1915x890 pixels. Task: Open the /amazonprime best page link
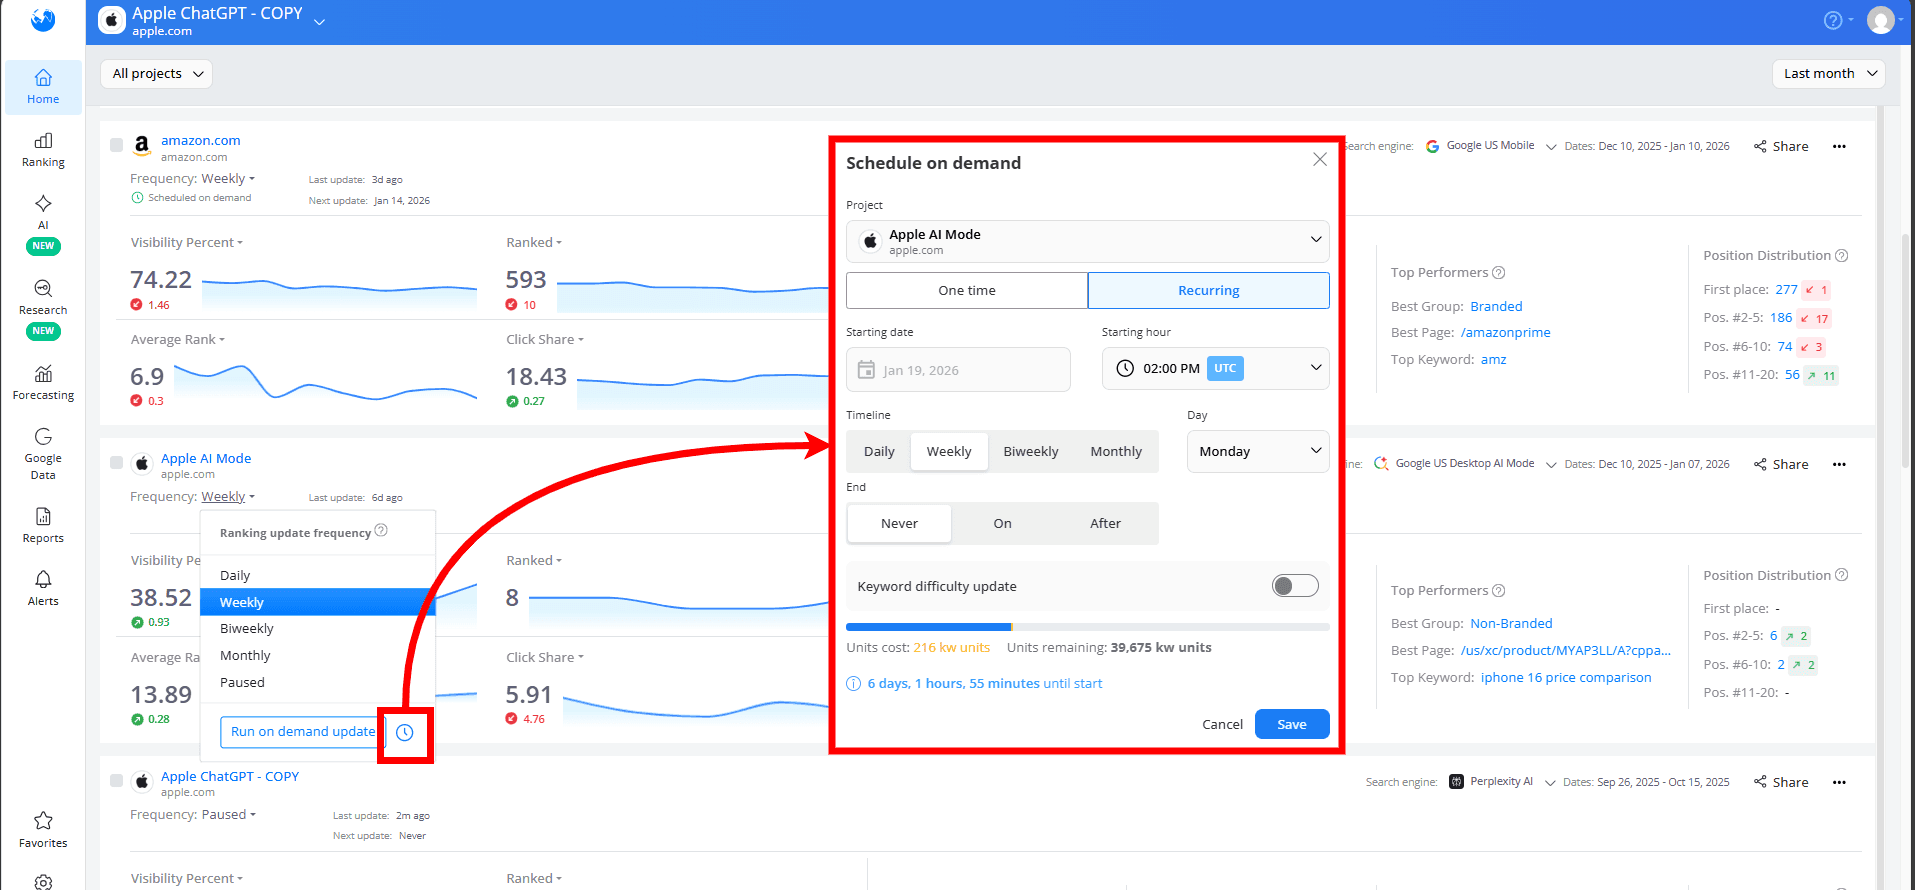(x=1505, y=333)
